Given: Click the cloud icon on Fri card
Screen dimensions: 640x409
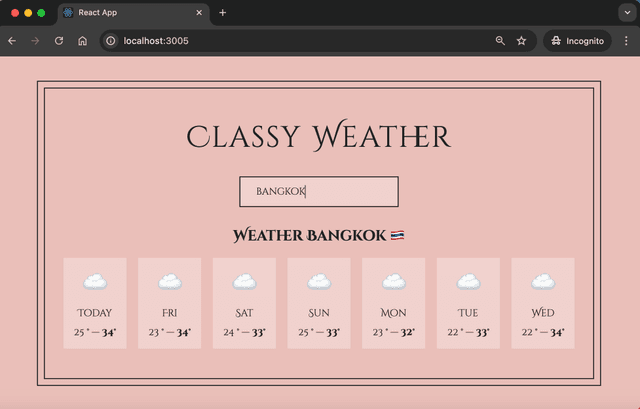Looking at the screenshot, I should click(x=170, y=282).
